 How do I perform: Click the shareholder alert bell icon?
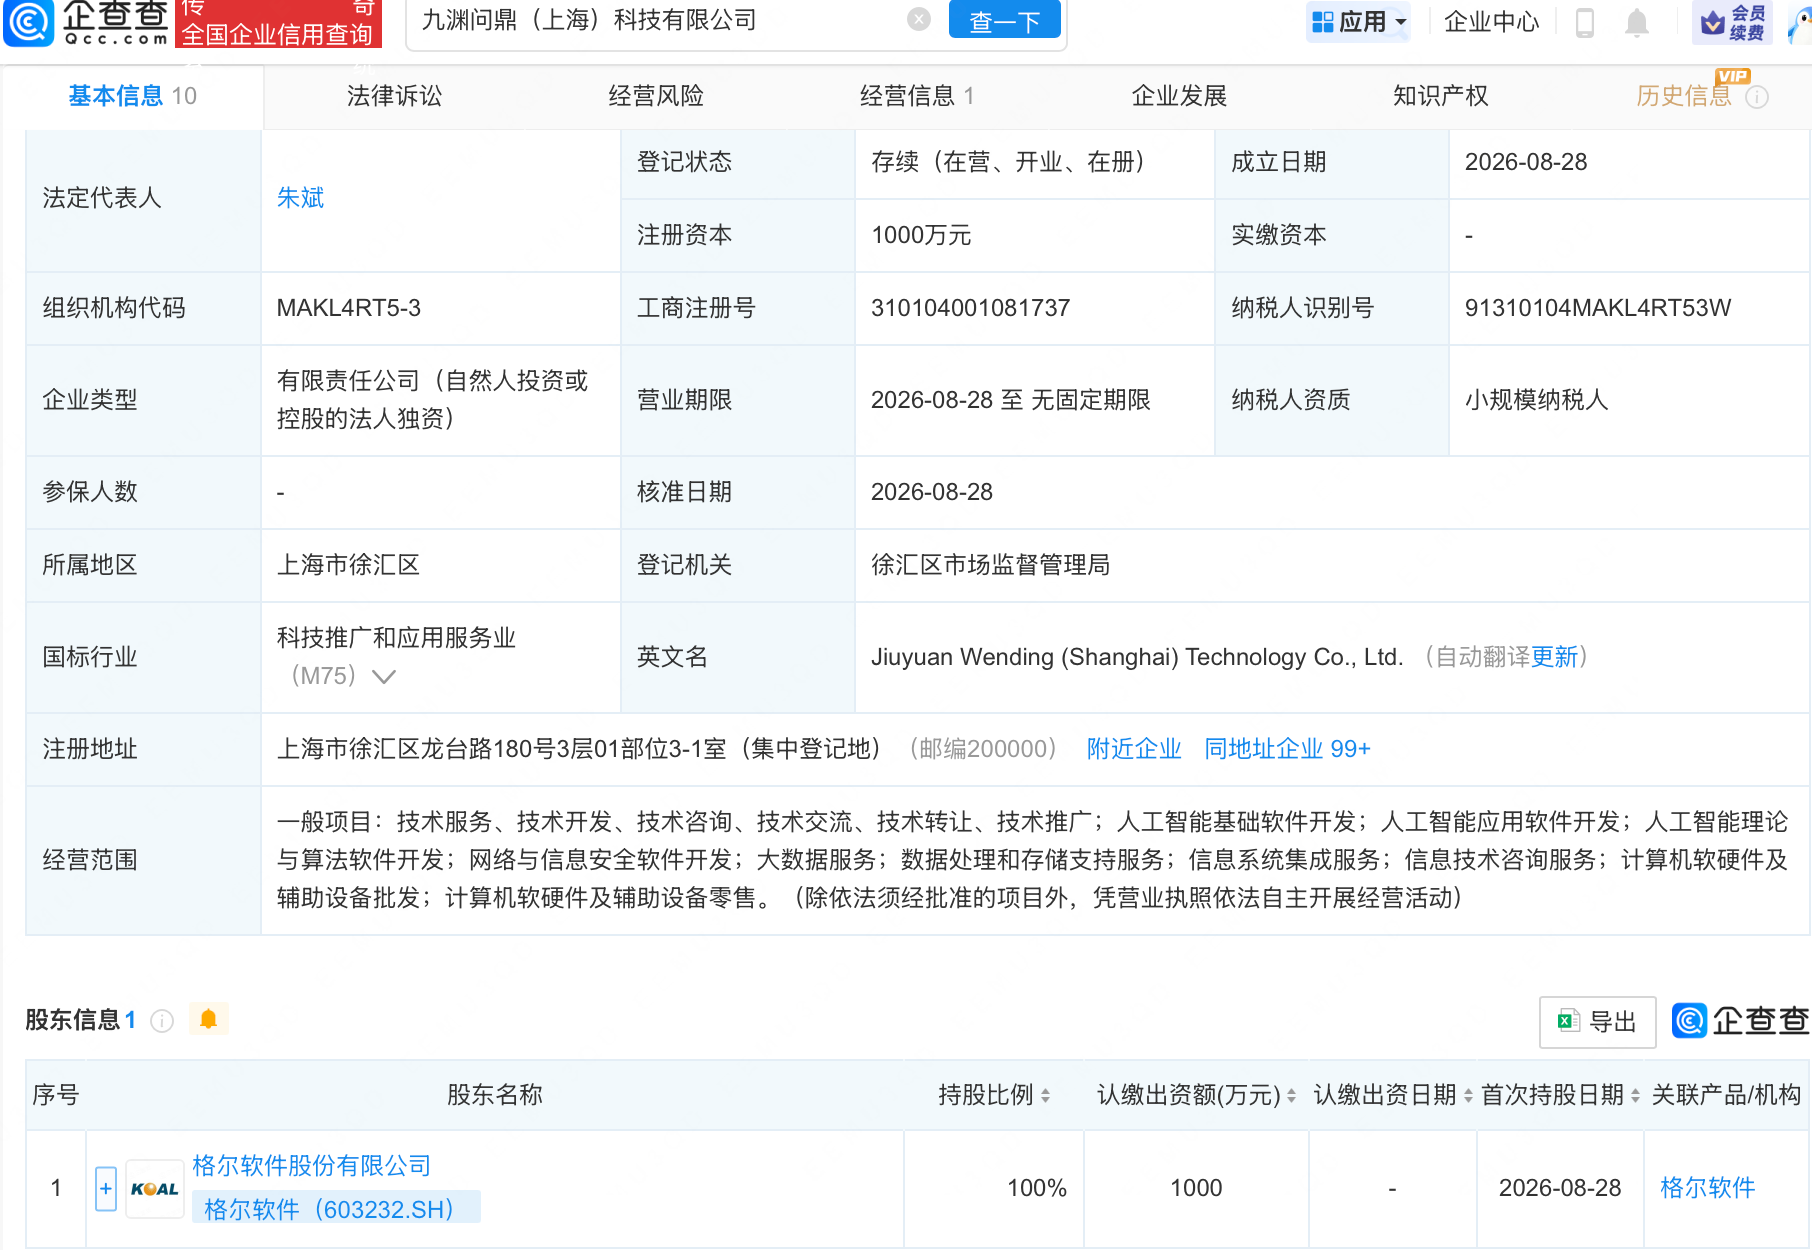click(x=208, y=1019)
